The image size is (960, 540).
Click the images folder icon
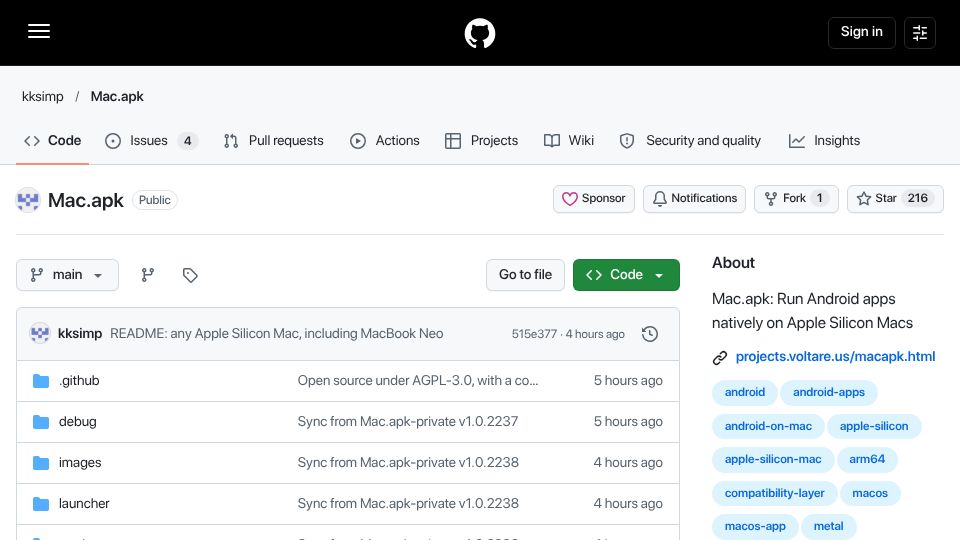pyautogui.click(x=41, y=463)
